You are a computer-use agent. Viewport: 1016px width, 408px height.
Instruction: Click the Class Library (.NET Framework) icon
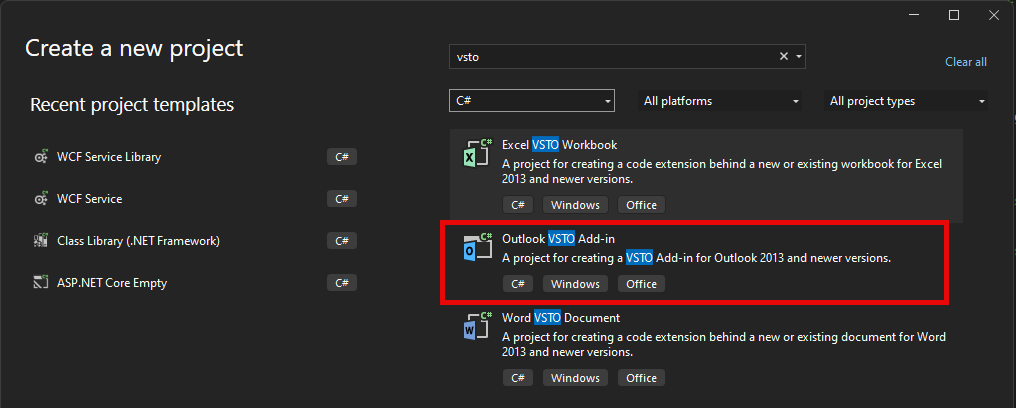[x=41, y=241]
